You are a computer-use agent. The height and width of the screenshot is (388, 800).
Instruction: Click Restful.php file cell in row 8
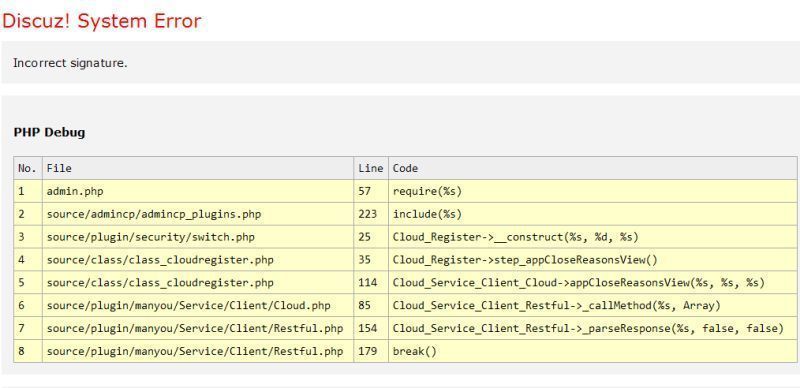pos(198,351)
